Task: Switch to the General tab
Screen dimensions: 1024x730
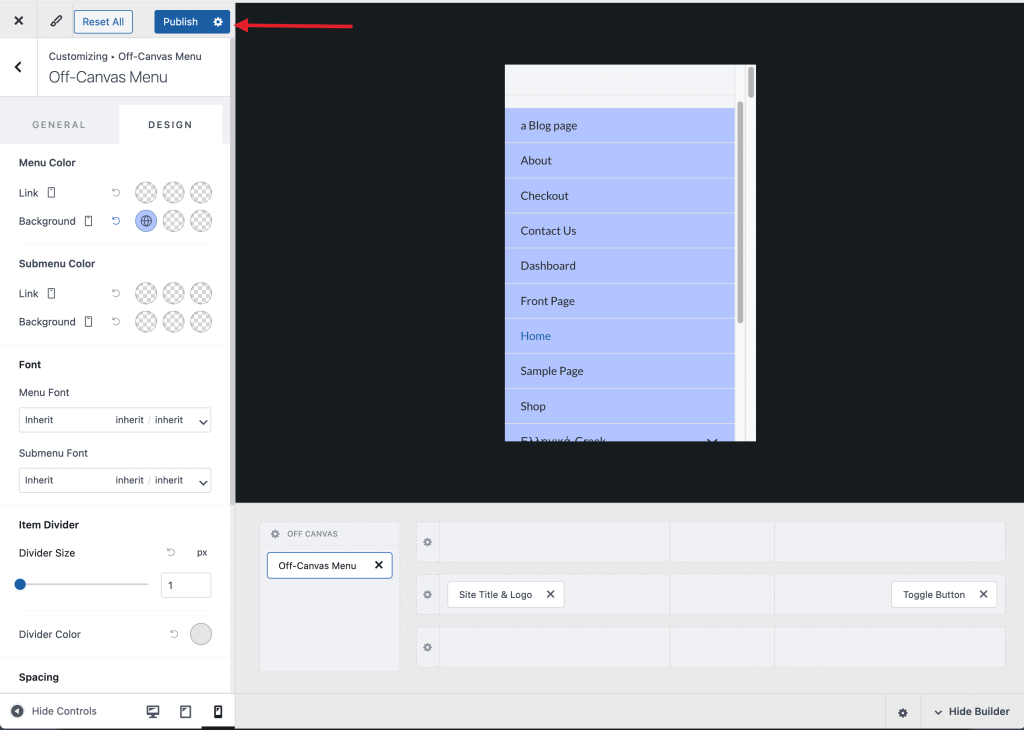Action: [x=59, y=125]
